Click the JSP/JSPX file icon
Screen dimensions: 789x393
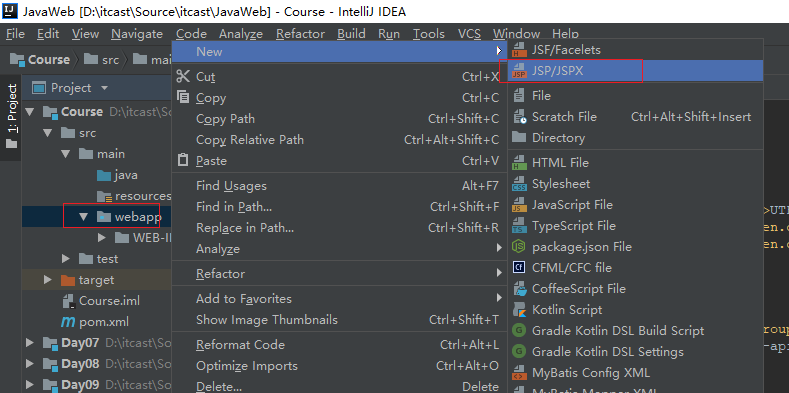[x=519, y=71]
